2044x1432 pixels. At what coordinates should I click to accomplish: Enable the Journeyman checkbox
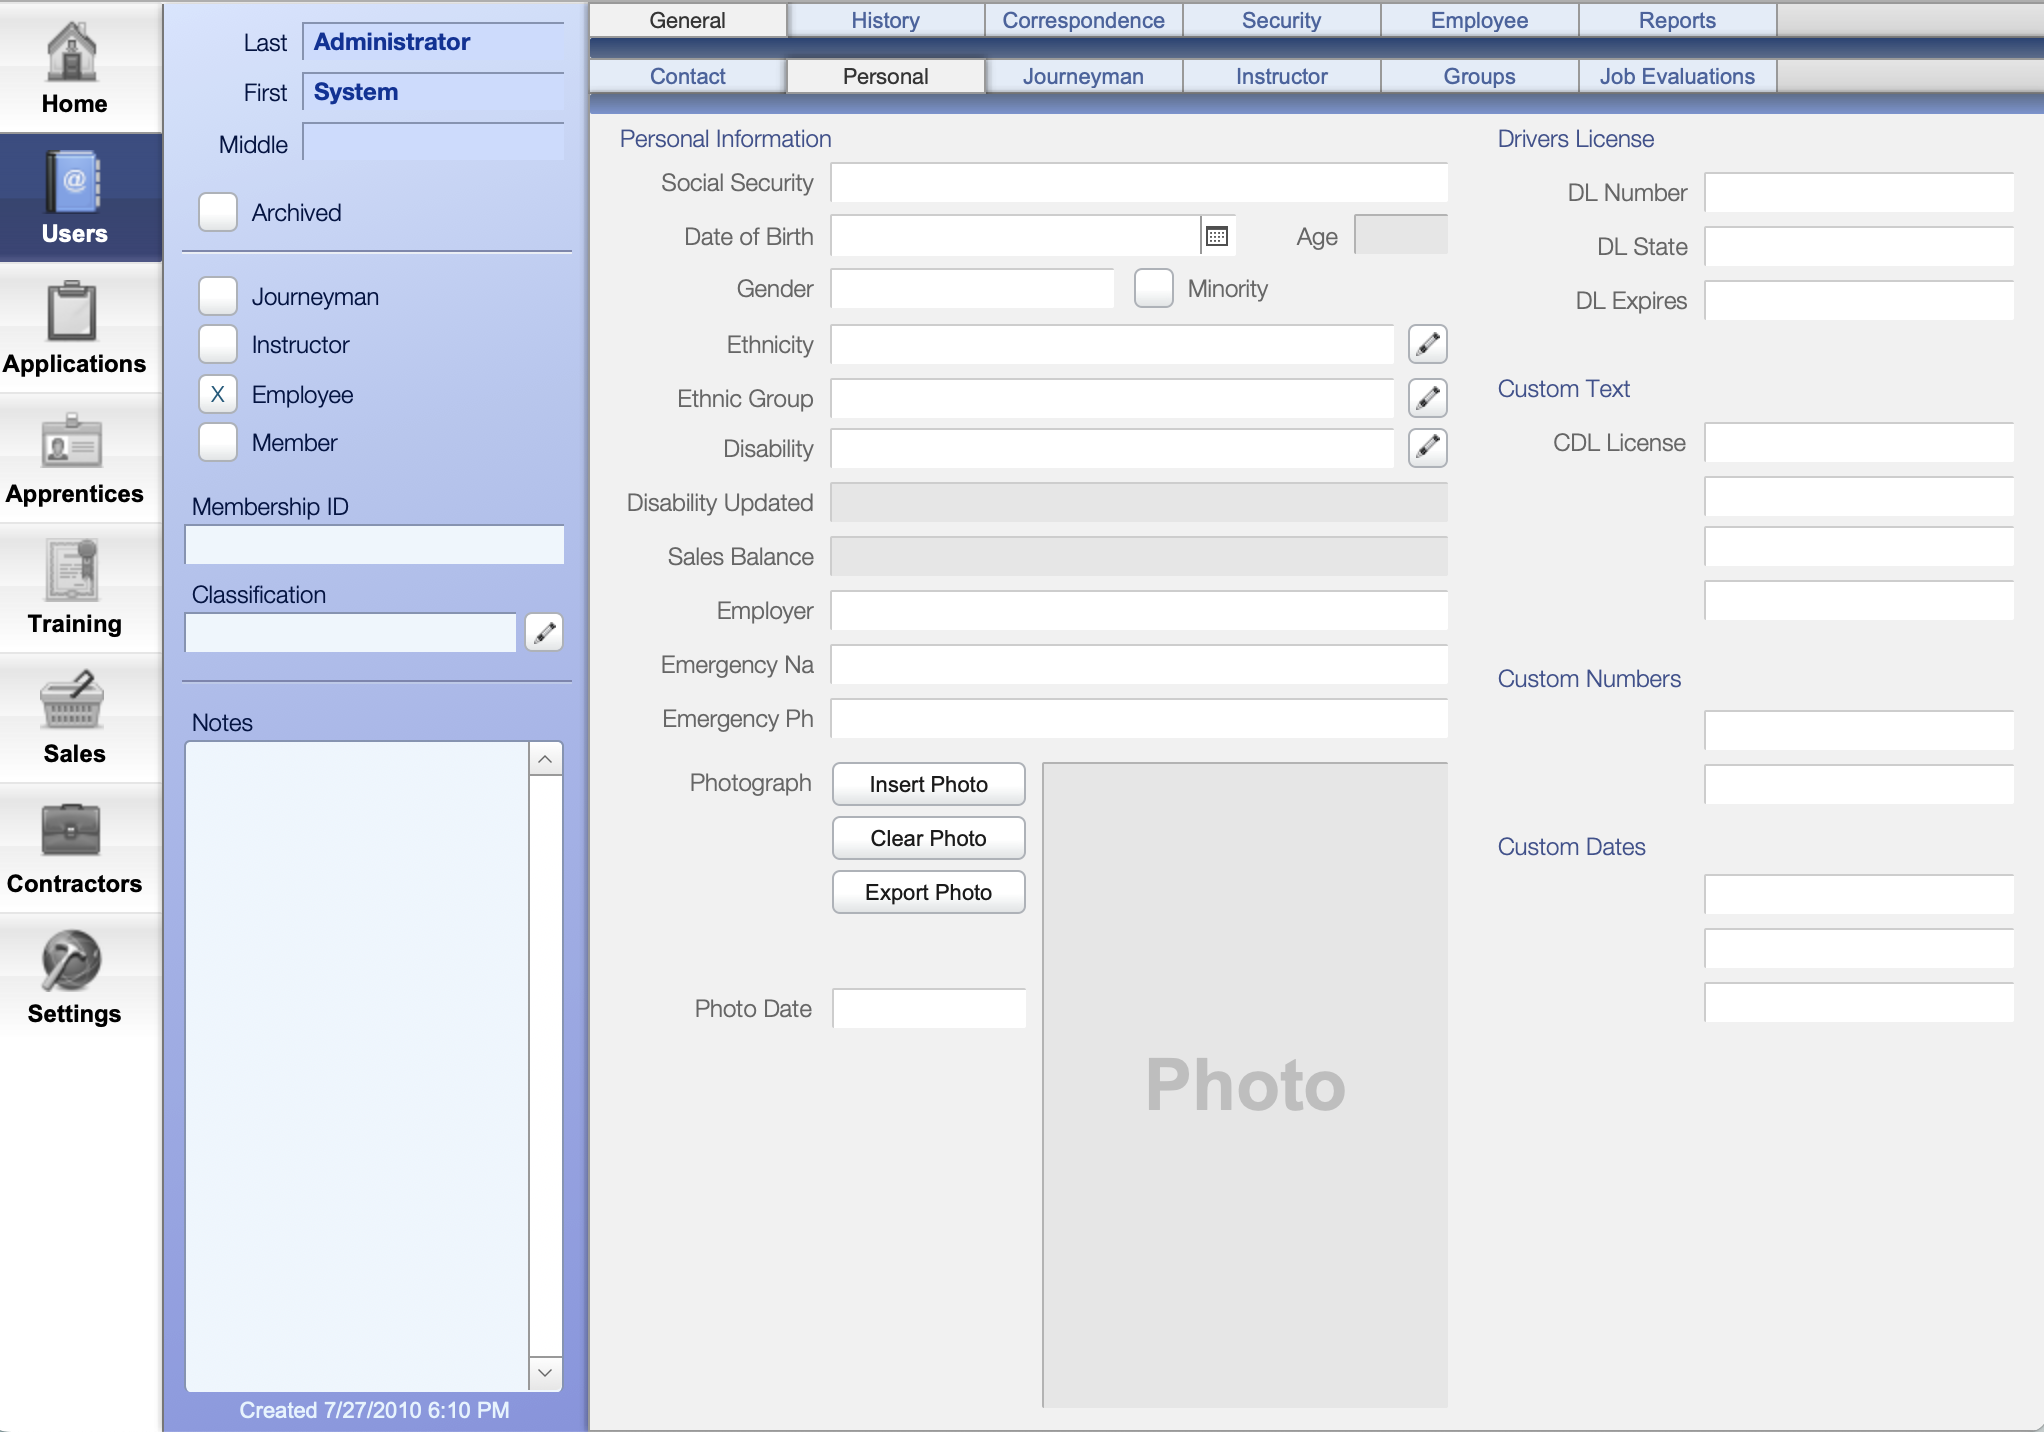(219, 294)
